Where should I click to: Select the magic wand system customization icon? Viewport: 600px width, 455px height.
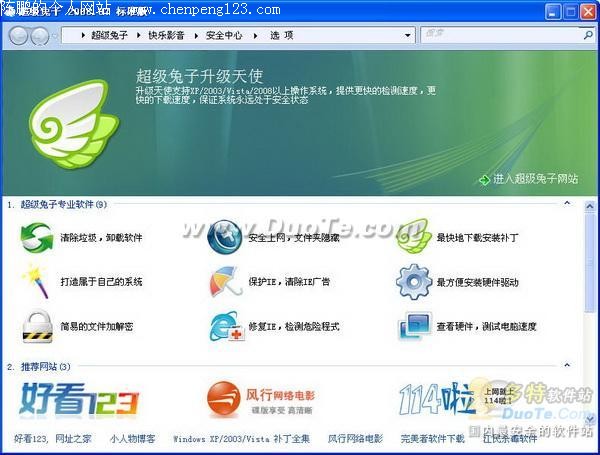pyautogui.click(x=37, y=281)
